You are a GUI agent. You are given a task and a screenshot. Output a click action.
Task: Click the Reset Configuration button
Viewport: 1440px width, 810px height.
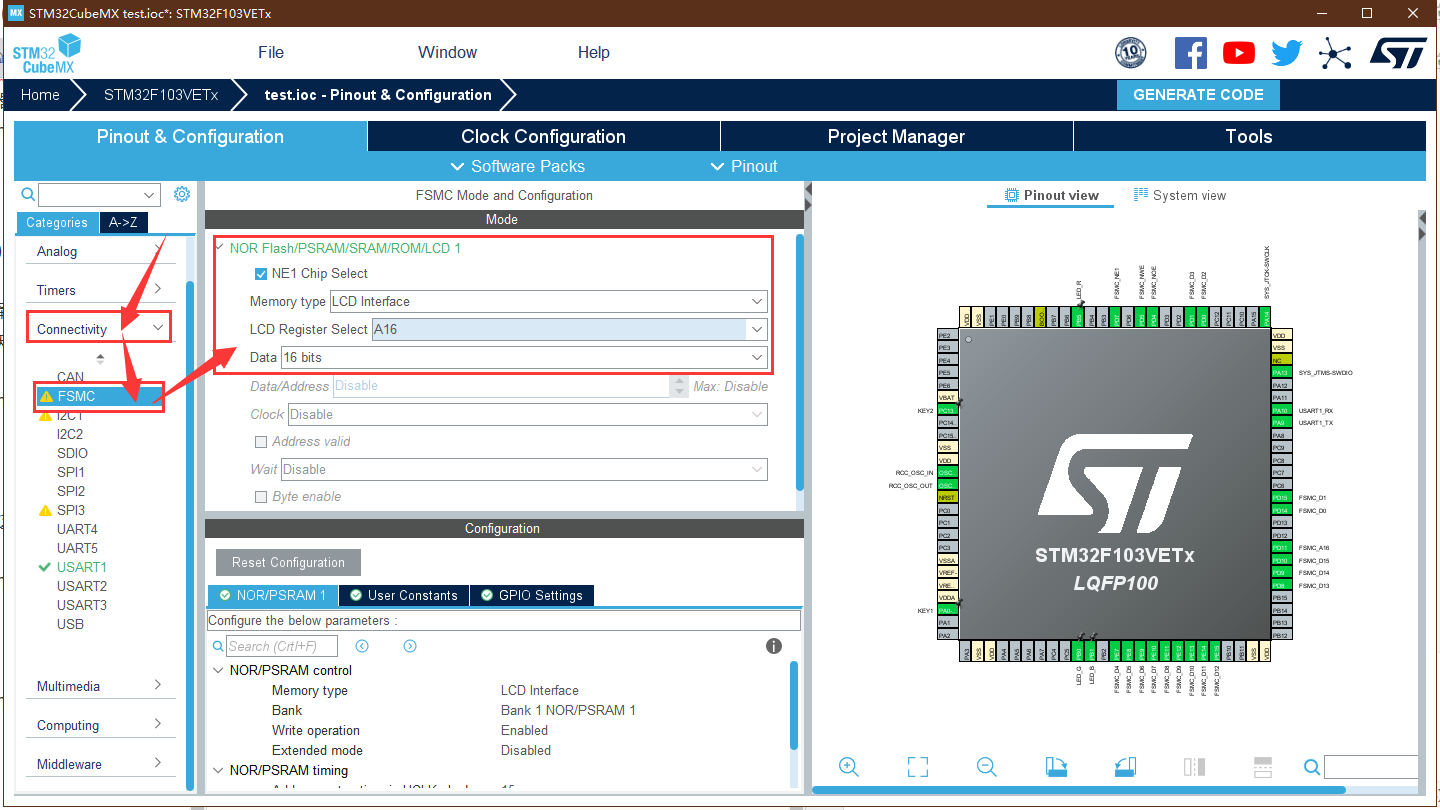288,562
